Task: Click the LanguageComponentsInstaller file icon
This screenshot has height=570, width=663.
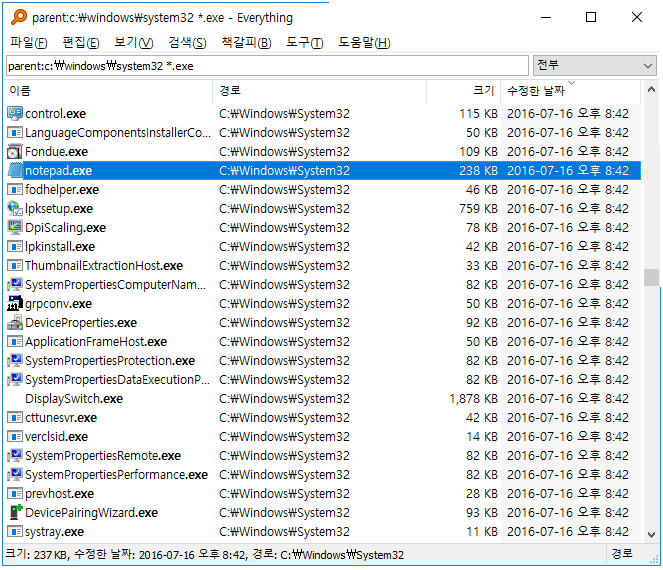Action: [15, 132]
